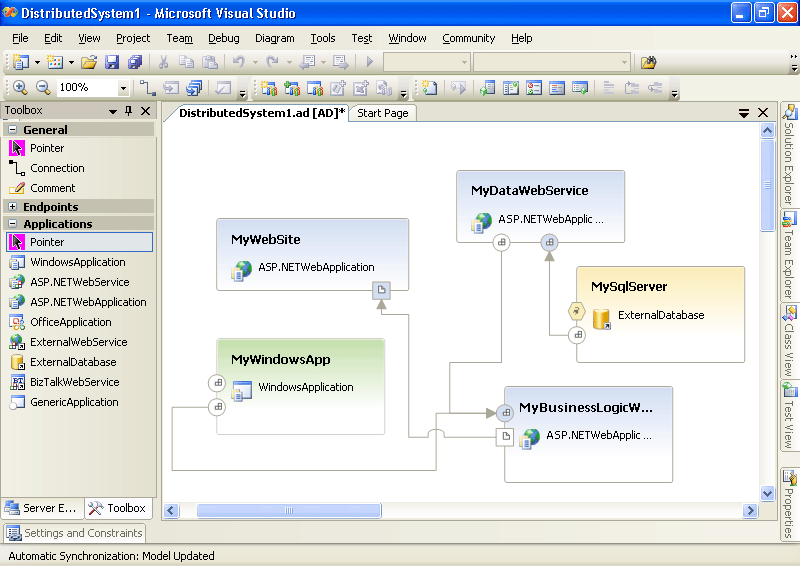The image size is (800, 566).
Task: Click the Zoom Out magnifier icon
Action: coord(43,88)
